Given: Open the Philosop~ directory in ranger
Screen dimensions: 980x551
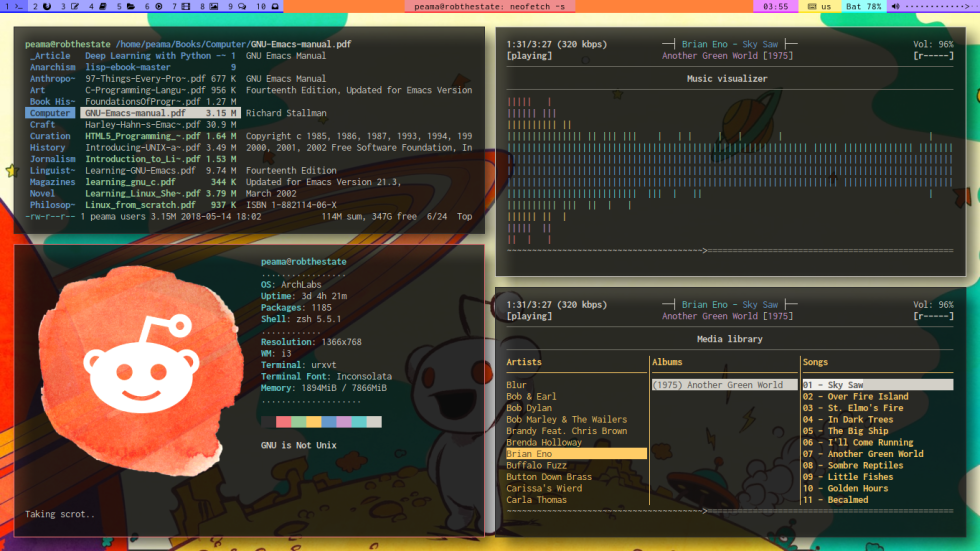Looking at the screenshot, I should 52,205.
